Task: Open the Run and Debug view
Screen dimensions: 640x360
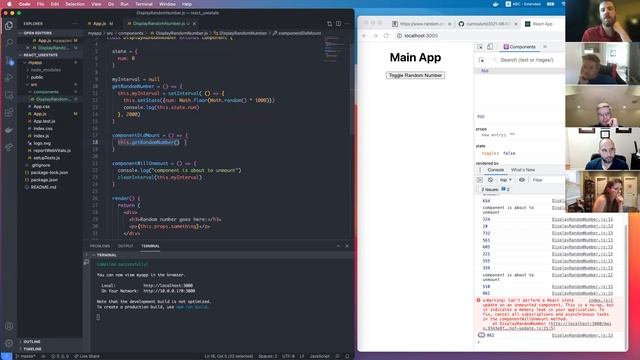Action: 9,78
